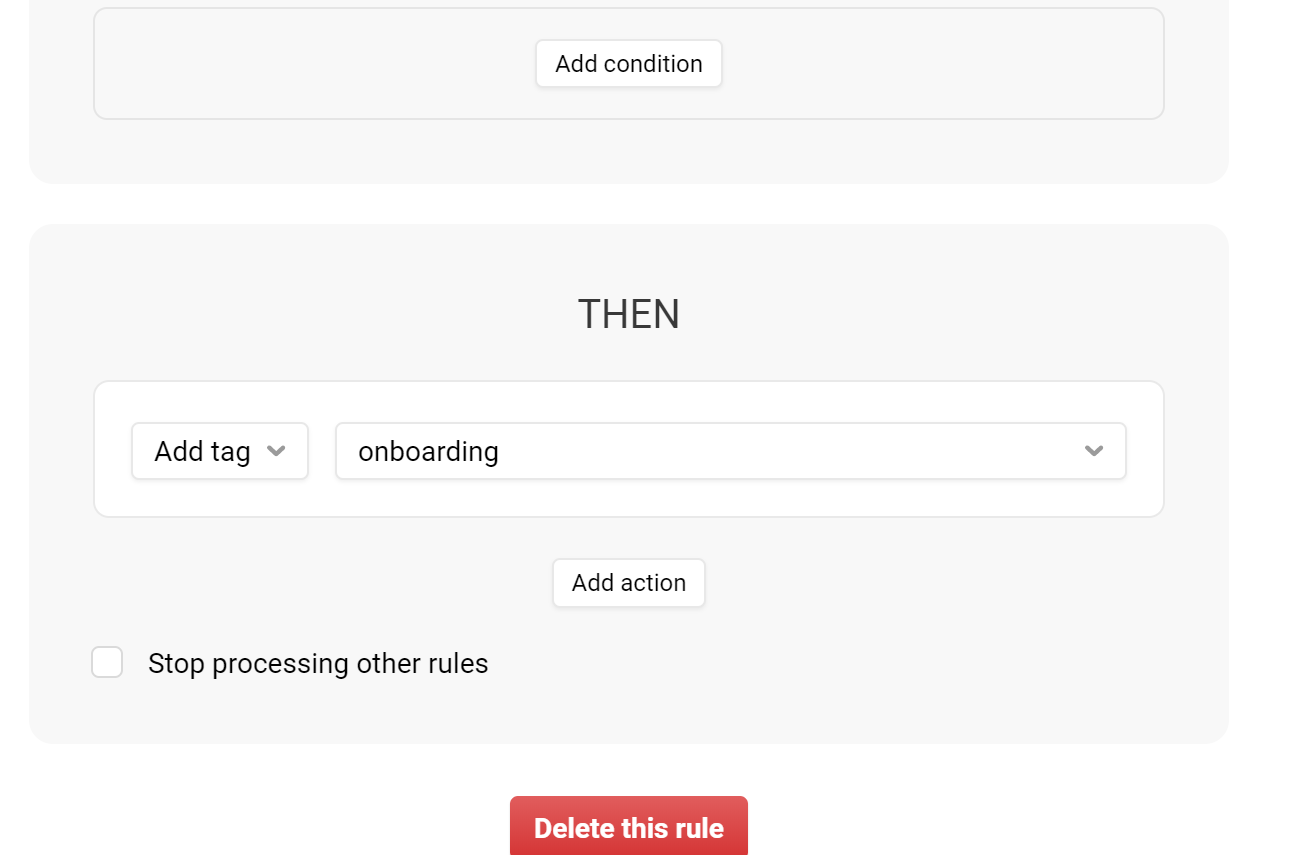The image size is (1292, 855).
Task: Open the onboarding tag selector
Action: point(731,451)
